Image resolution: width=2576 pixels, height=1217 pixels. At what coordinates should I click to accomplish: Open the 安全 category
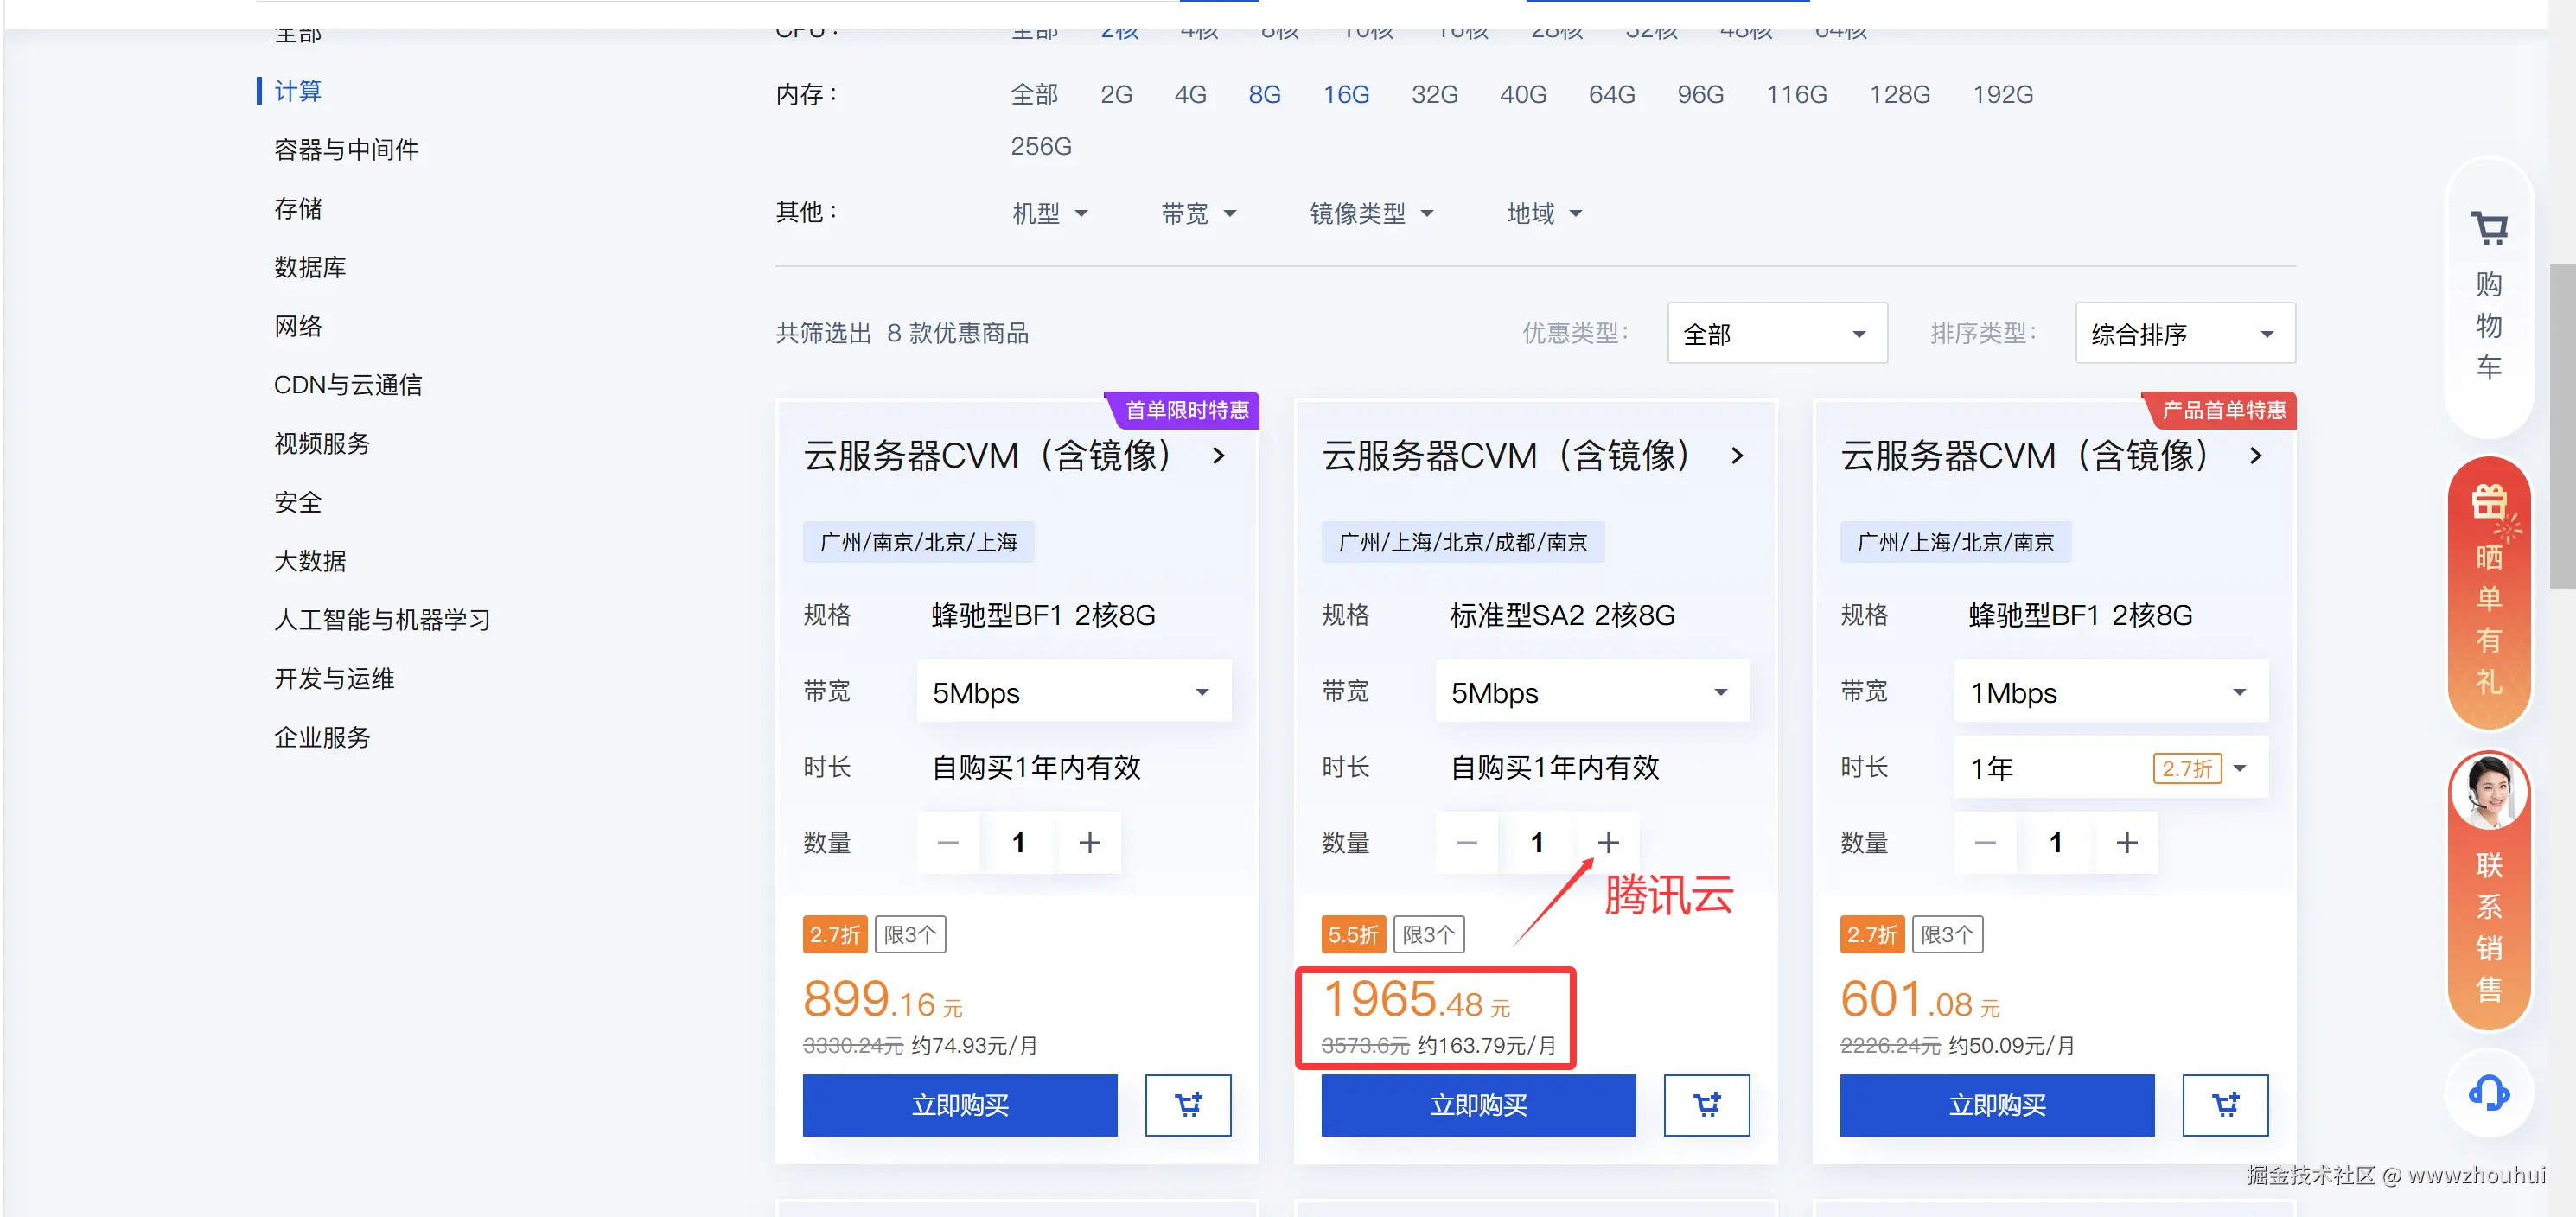point(298,502)
